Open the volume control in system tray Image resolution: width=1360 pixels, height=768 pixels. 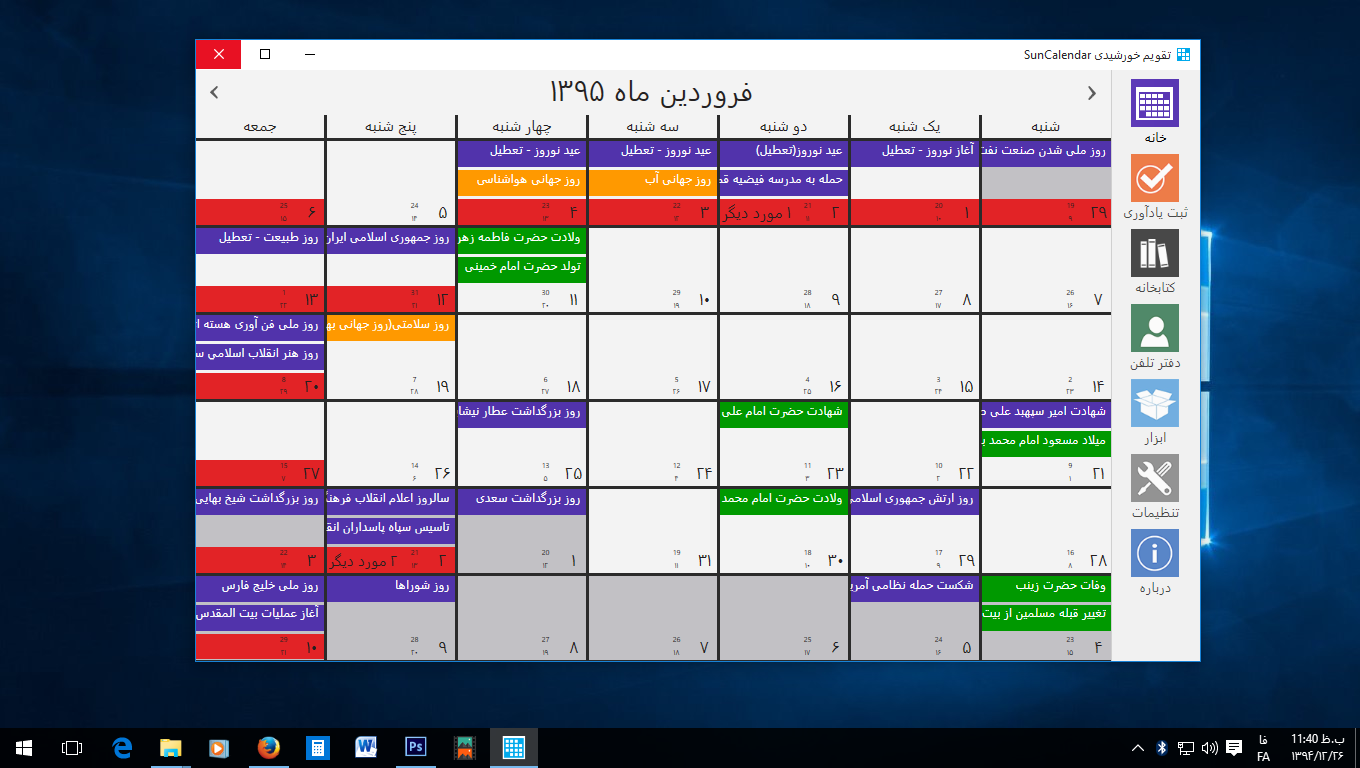[1210, 748]
